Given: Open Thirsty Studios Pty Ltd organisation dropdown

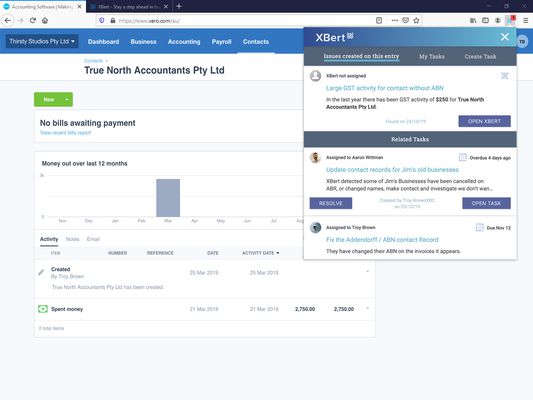Looking at the screenshot, I should [42, 41].
